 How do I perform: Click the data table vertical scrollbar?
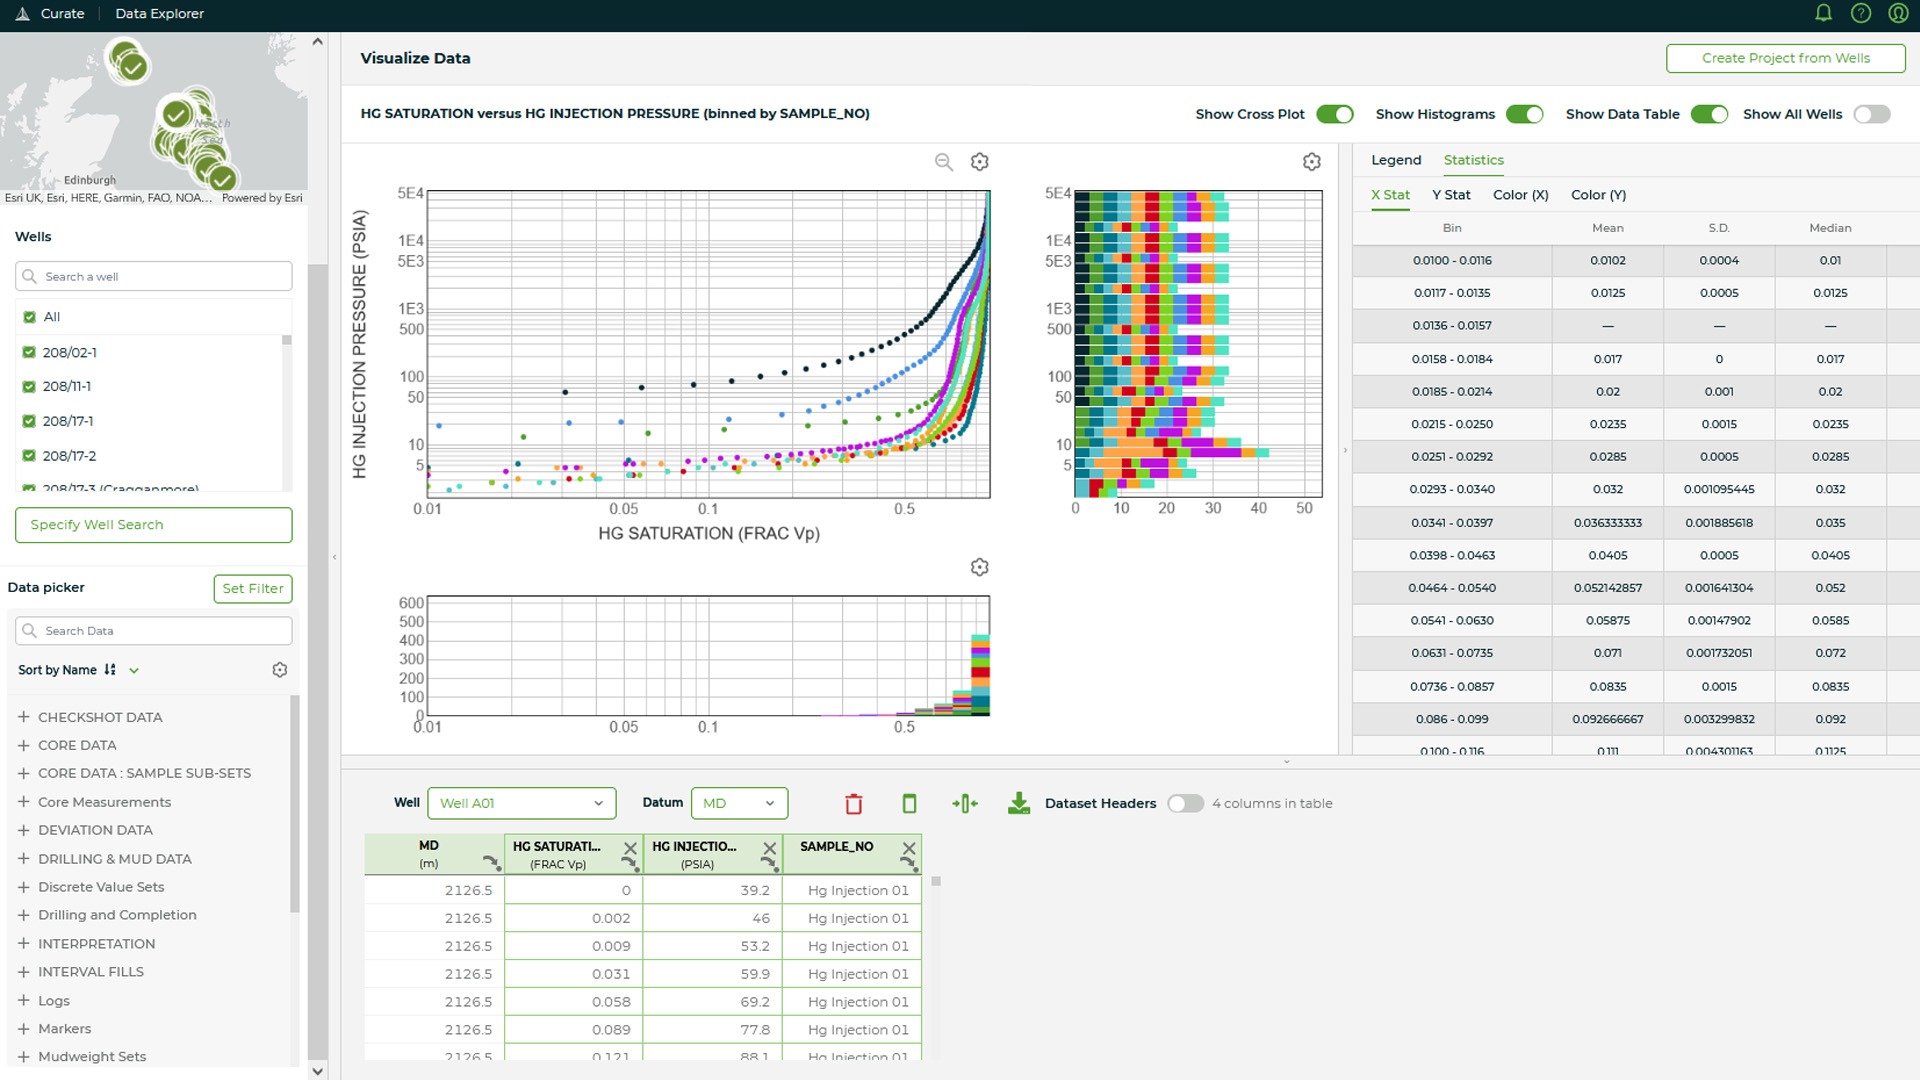tap(936, 882)
